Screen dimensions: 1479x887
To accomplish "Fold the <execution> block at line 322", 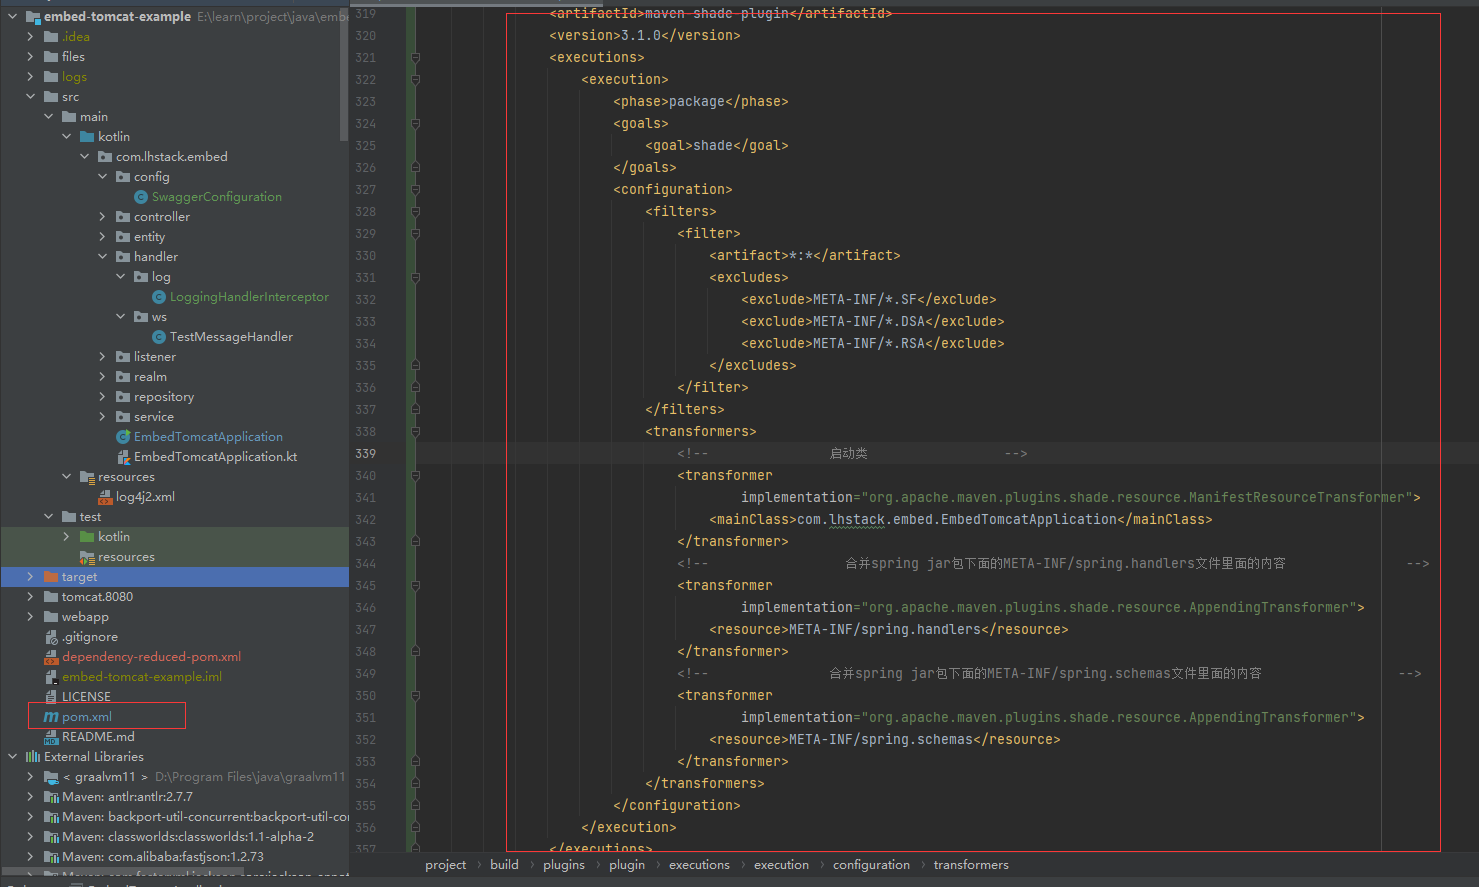I will (x=415, y=80).
